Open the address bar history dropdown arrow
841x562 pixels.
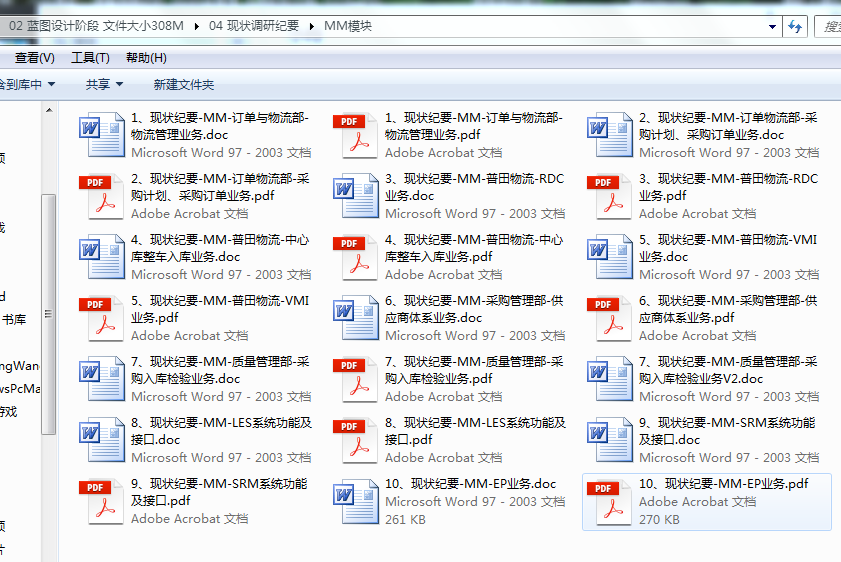point(772,26)
